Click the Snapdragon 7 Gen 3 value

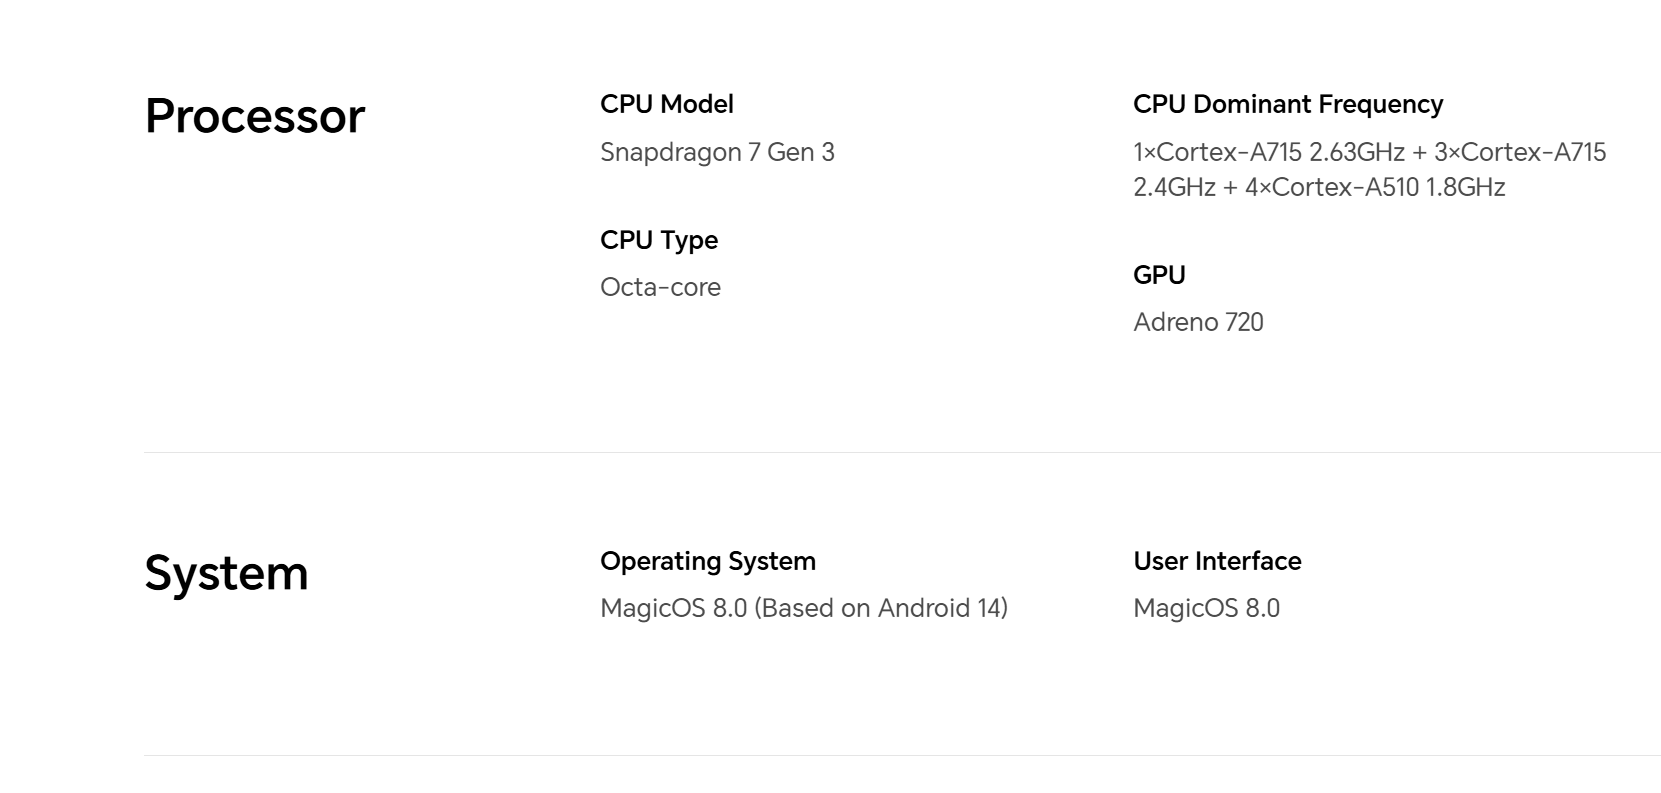point(717,152)
